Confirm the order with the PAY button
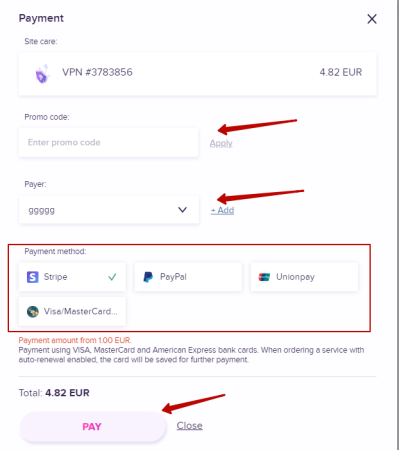The height and width of the screenshot is (450, 399). pos(93,427)
